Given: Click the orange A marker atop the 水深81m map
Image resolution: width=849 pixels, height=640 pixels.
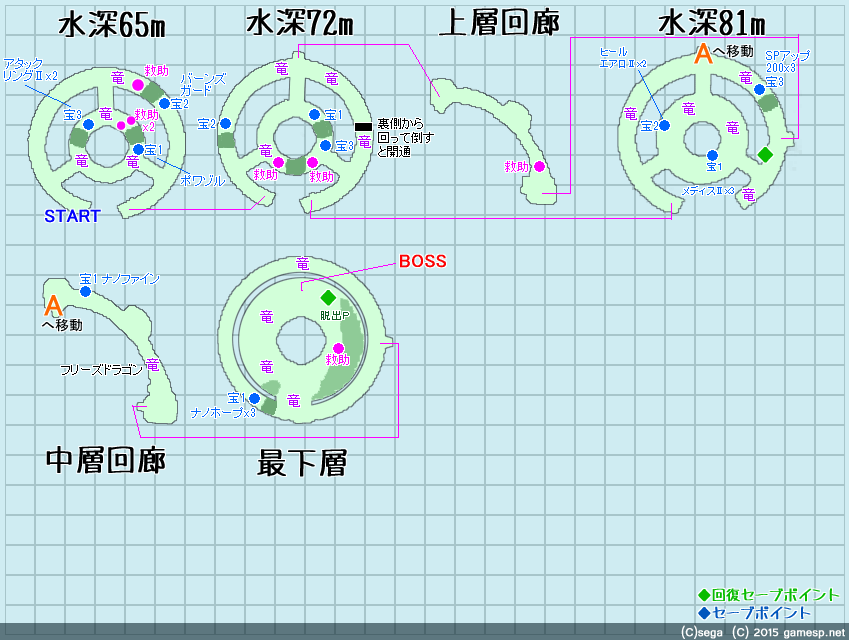Looking at the screenshot, I should click(x=703, y=54).
